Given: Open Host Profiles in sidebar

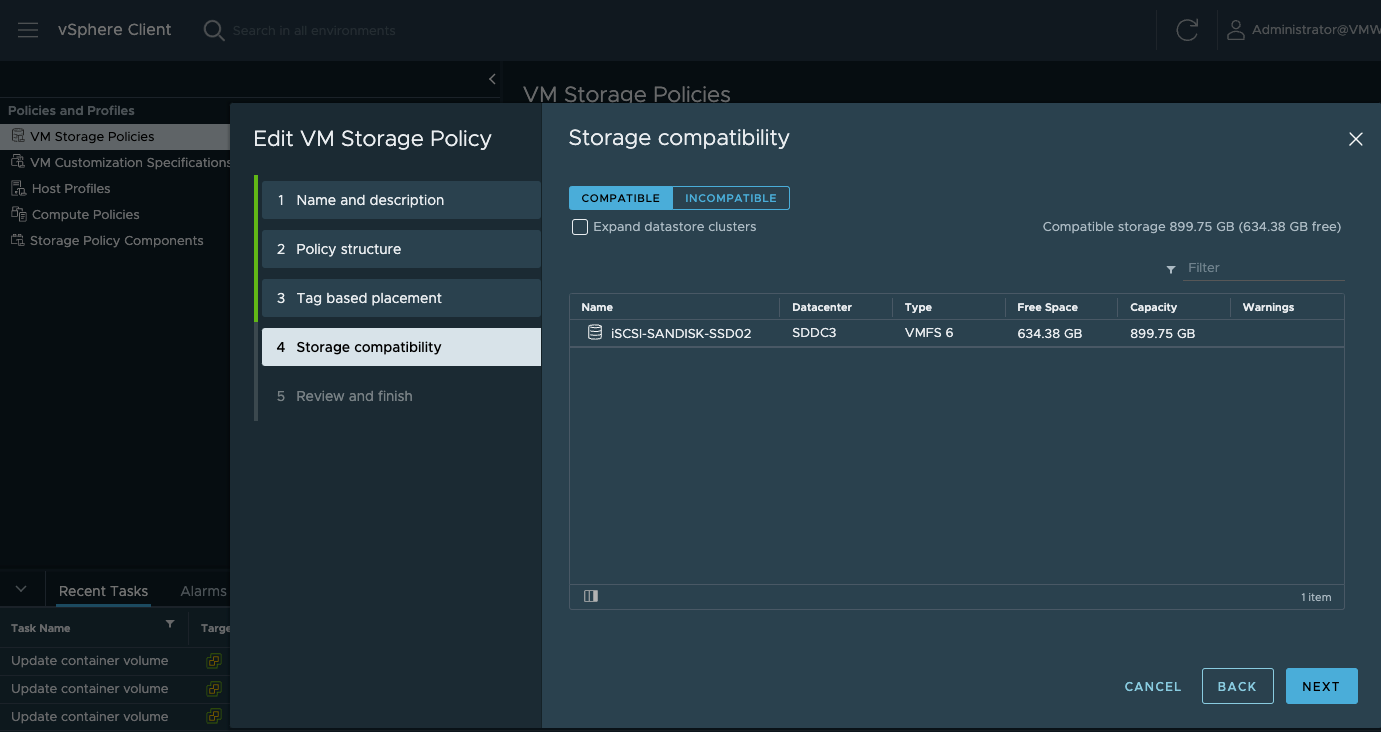Looking at the screenshot, I should point(71,188).
